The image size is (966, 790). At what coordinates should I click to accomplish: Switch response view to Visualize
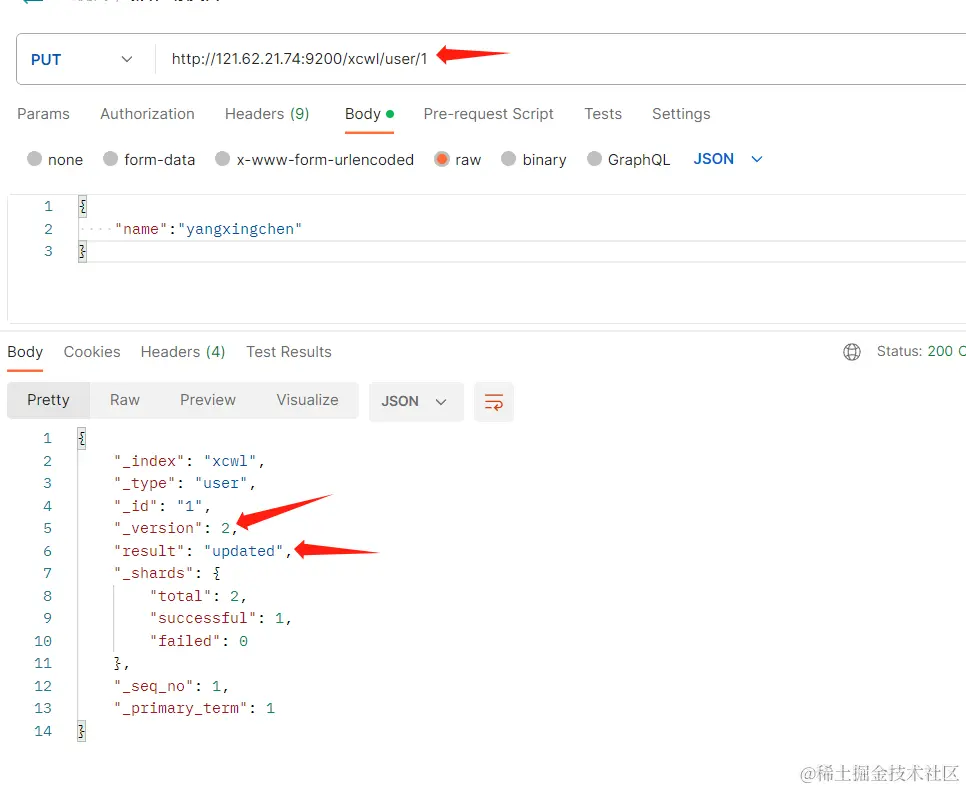point(307,400)
